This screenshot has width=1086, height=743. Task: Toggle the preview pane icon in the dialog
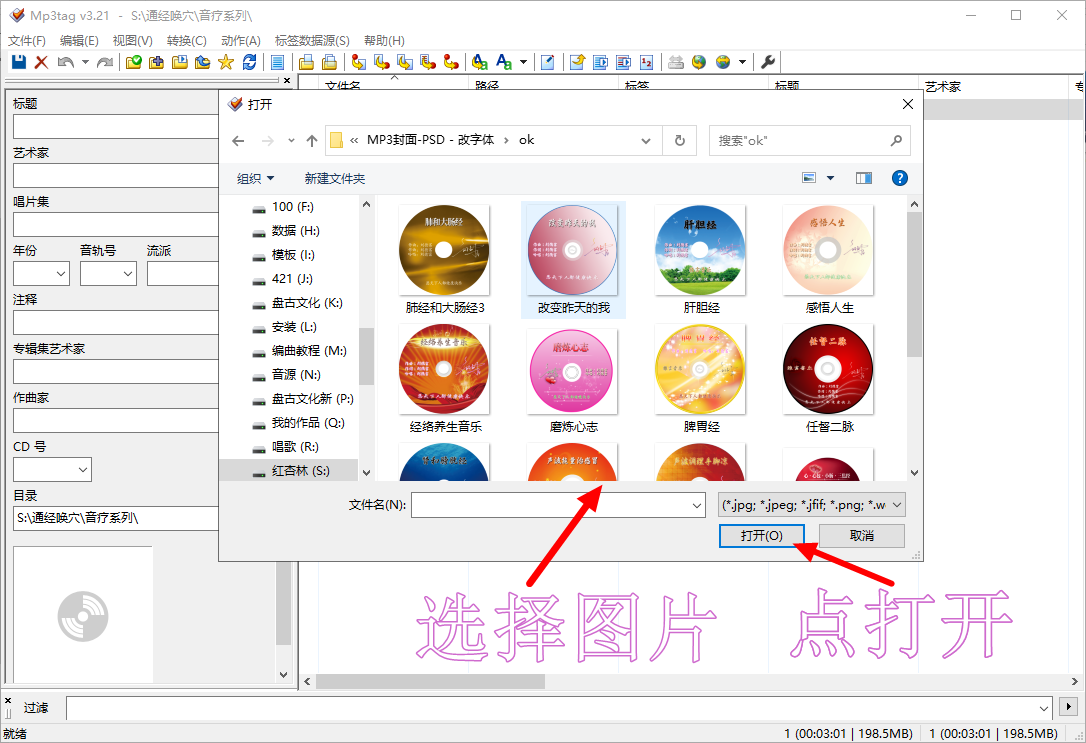864,178
